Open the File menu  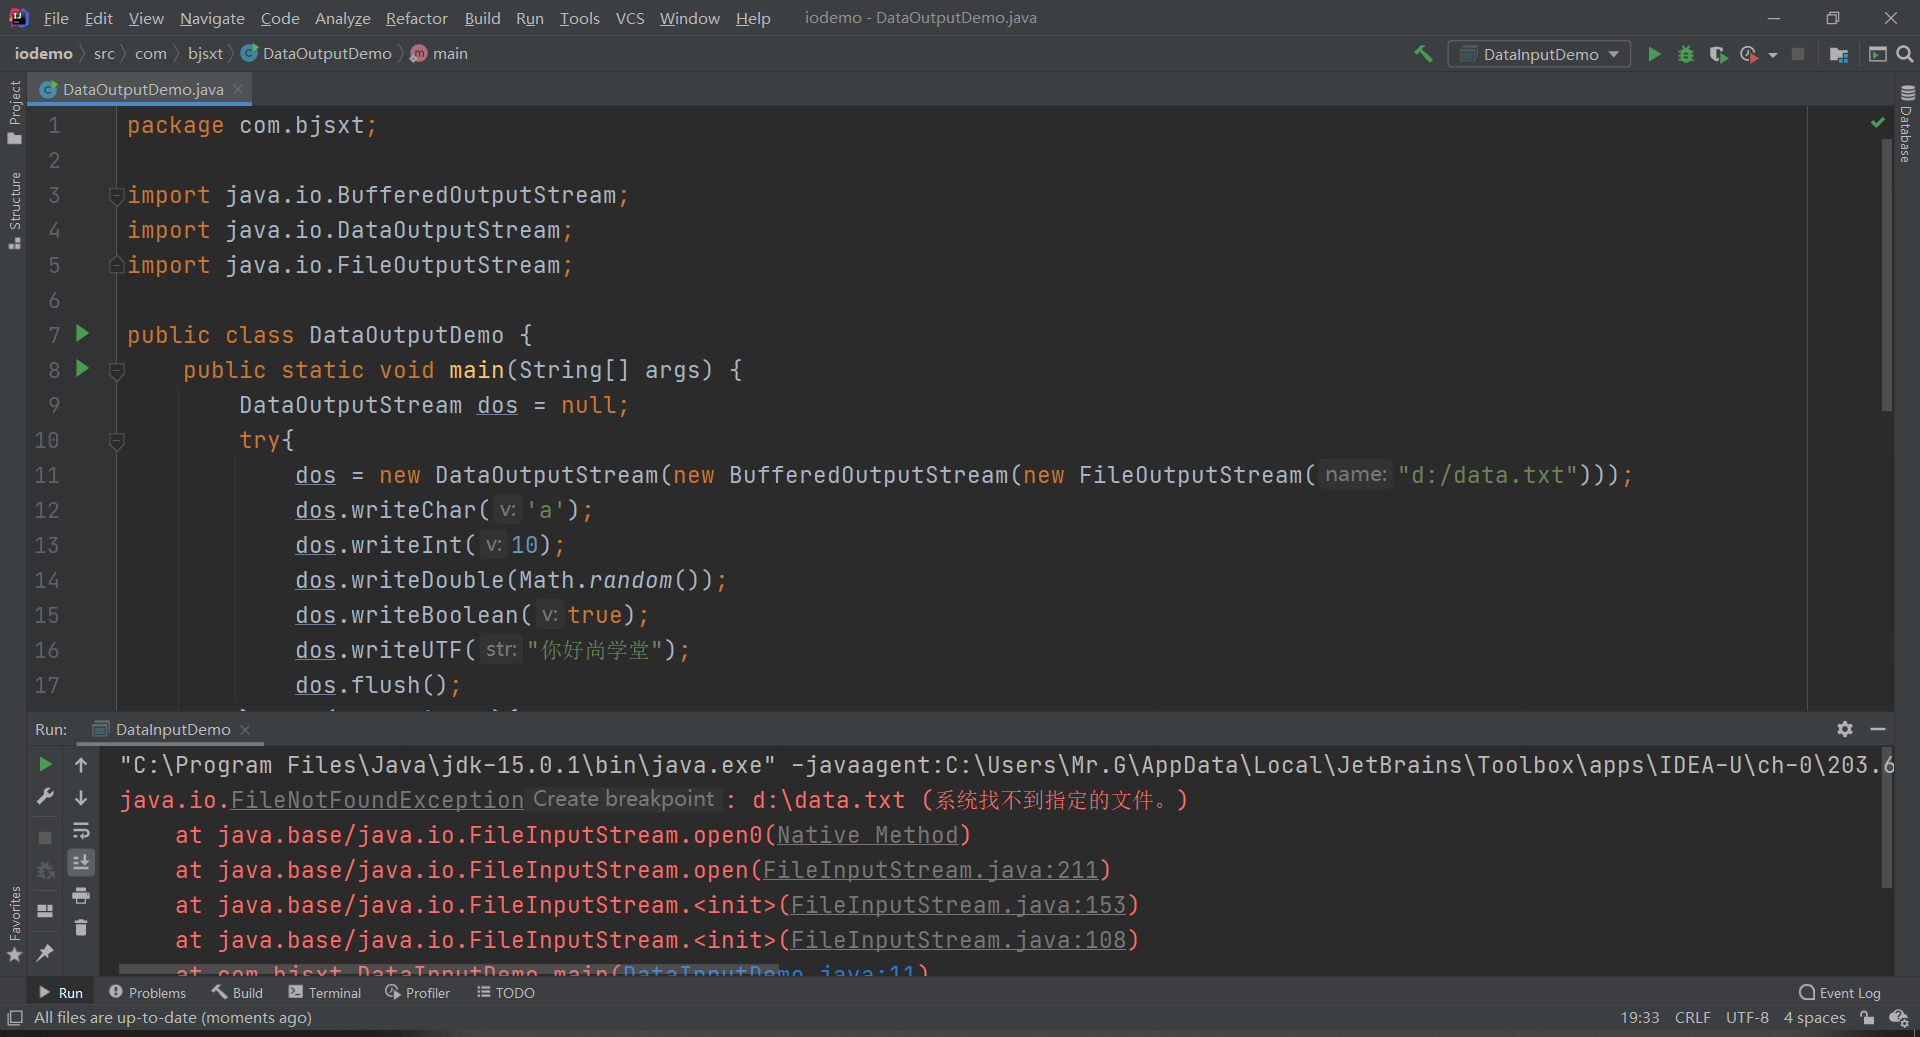pos(57,18)
